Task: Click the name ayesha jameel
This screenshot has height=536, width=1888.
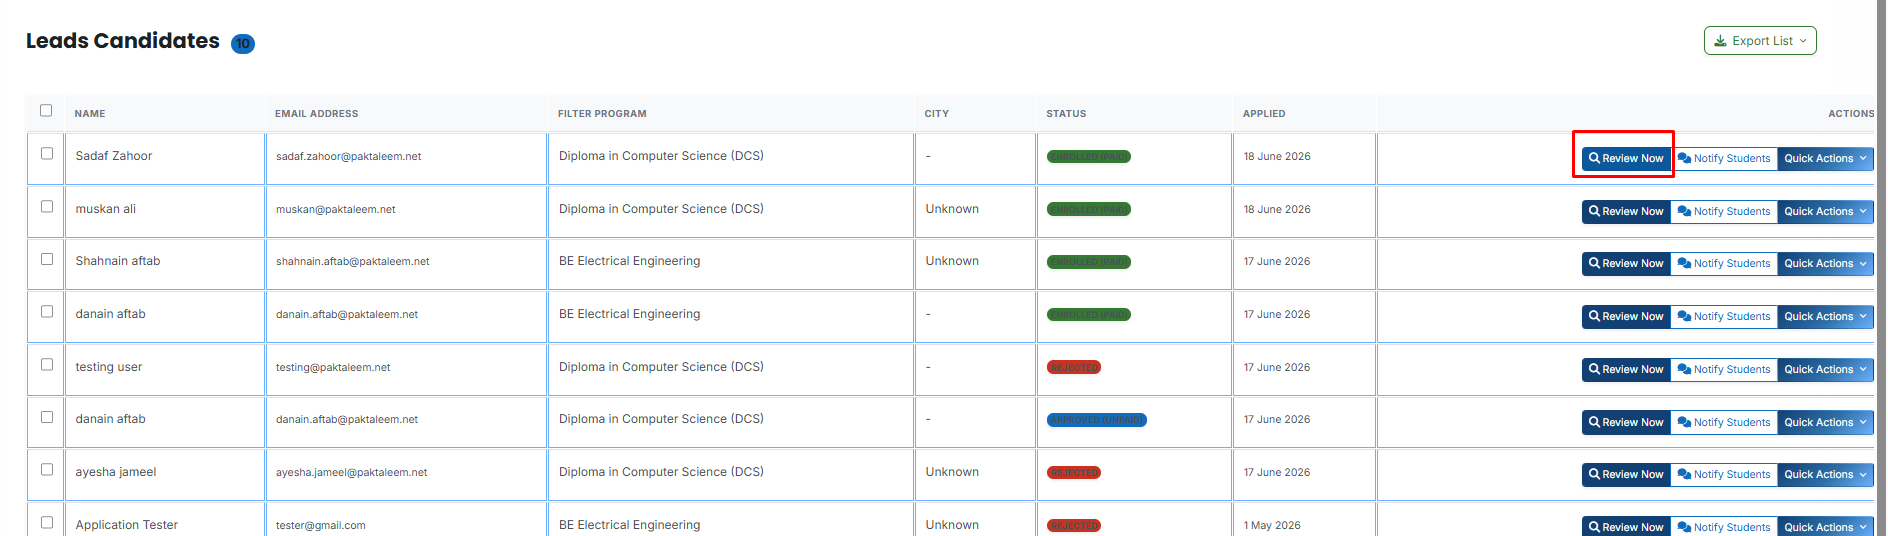Action: 116,472
